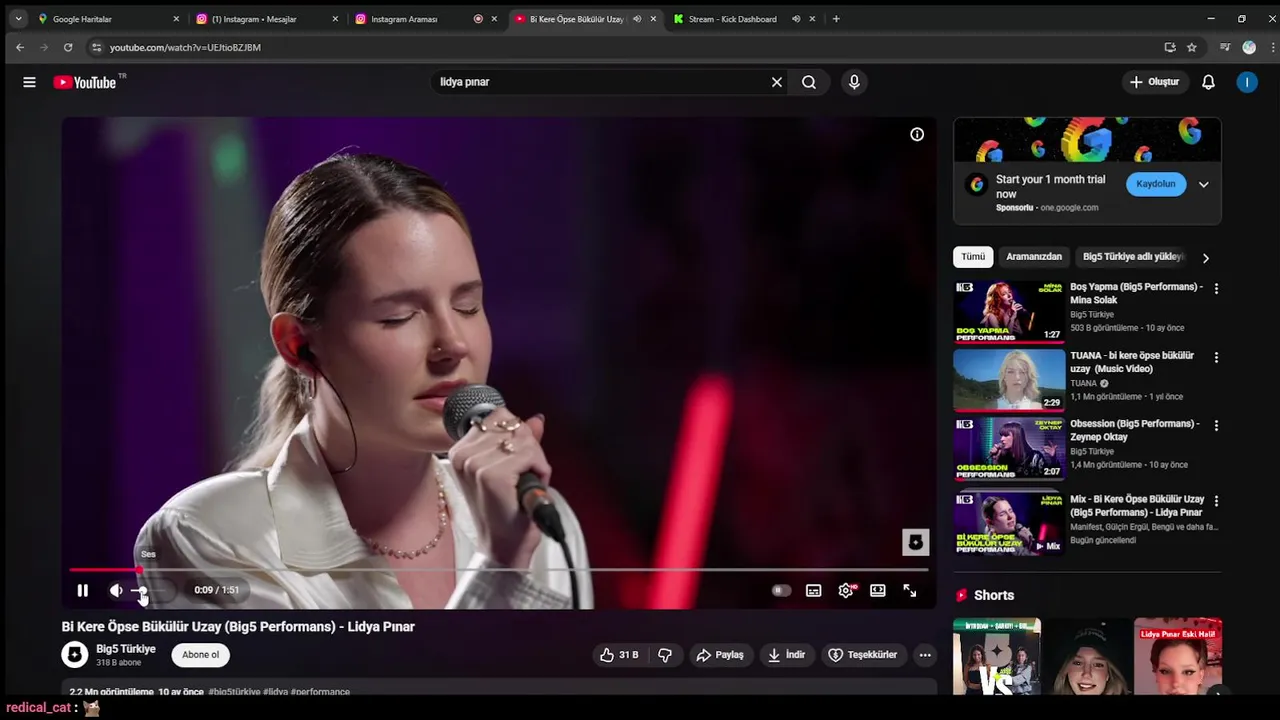Open a new browser tab

coord(836,19)
